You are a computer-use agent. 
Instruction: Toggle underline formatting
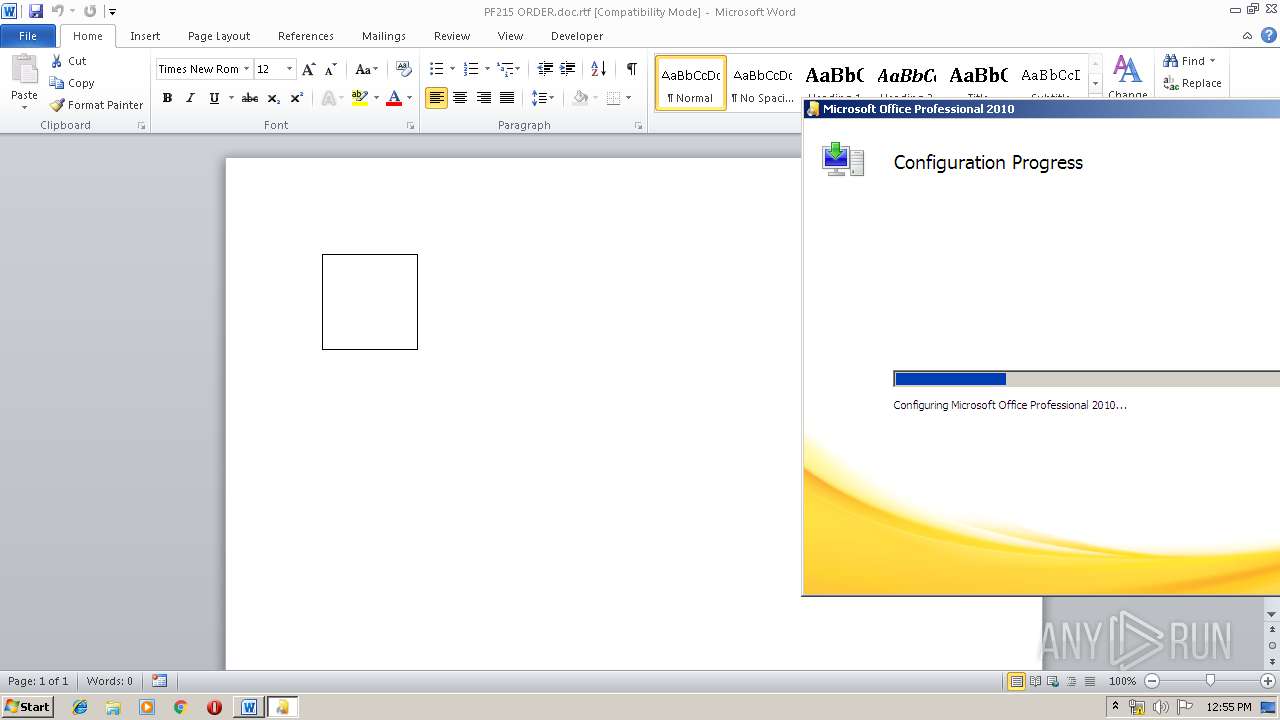click(x=214, y=98)
